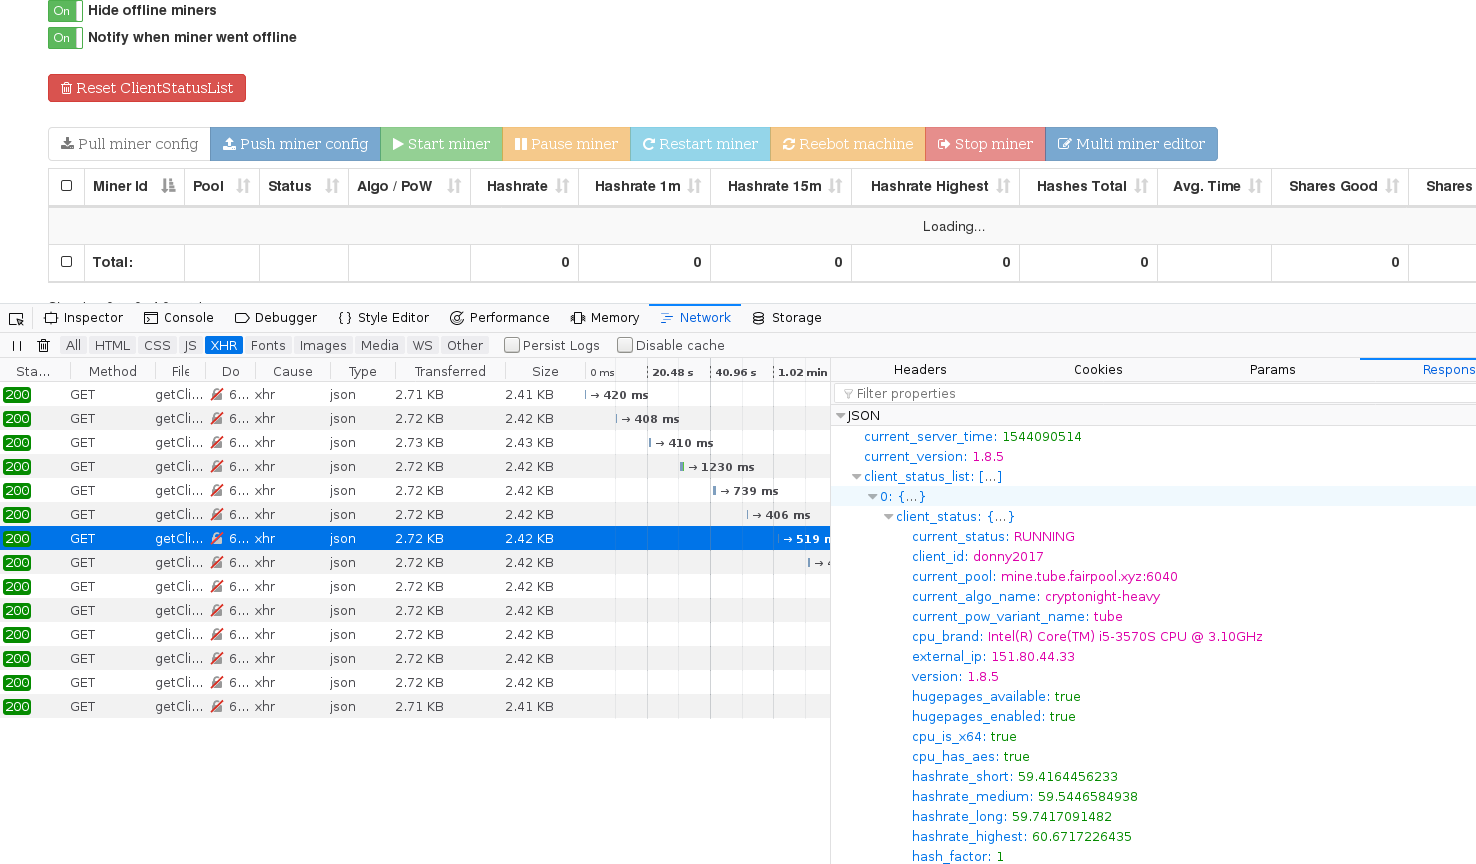The image size is (1476, 864).
Task: Sort by Avg. Time column arrows
Action: click(x=1255, y=186)
